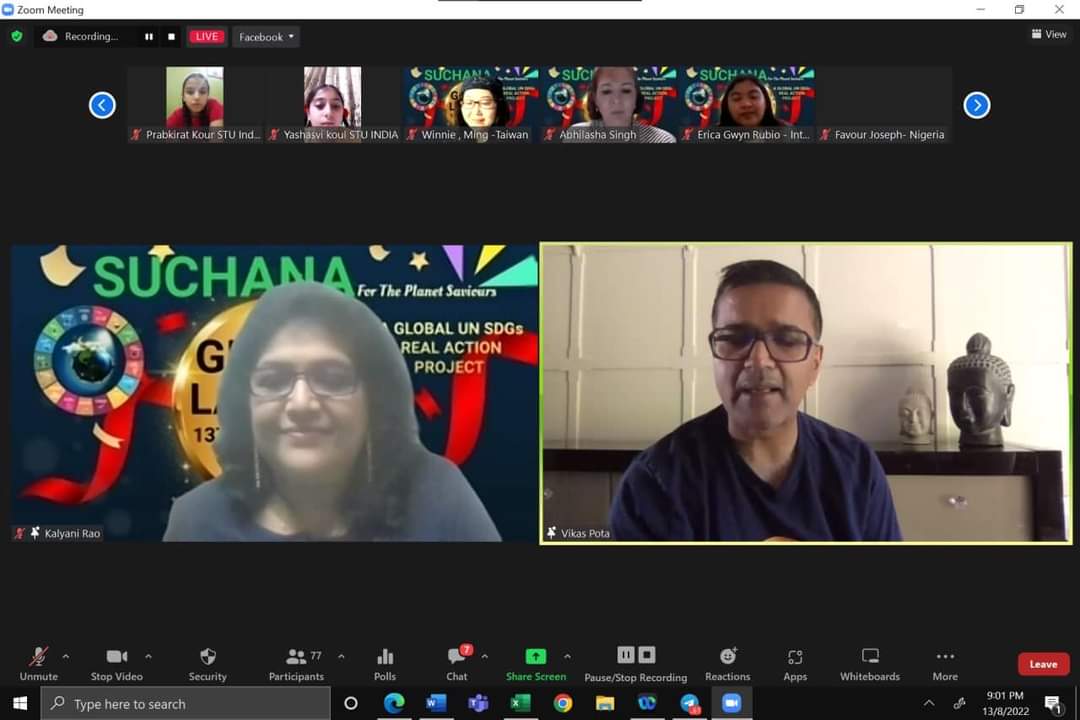Select Prabkirat Kour video thumbnail
Image resolution: width=1080 pixels, height=720 pixels.
coord(195,104)
